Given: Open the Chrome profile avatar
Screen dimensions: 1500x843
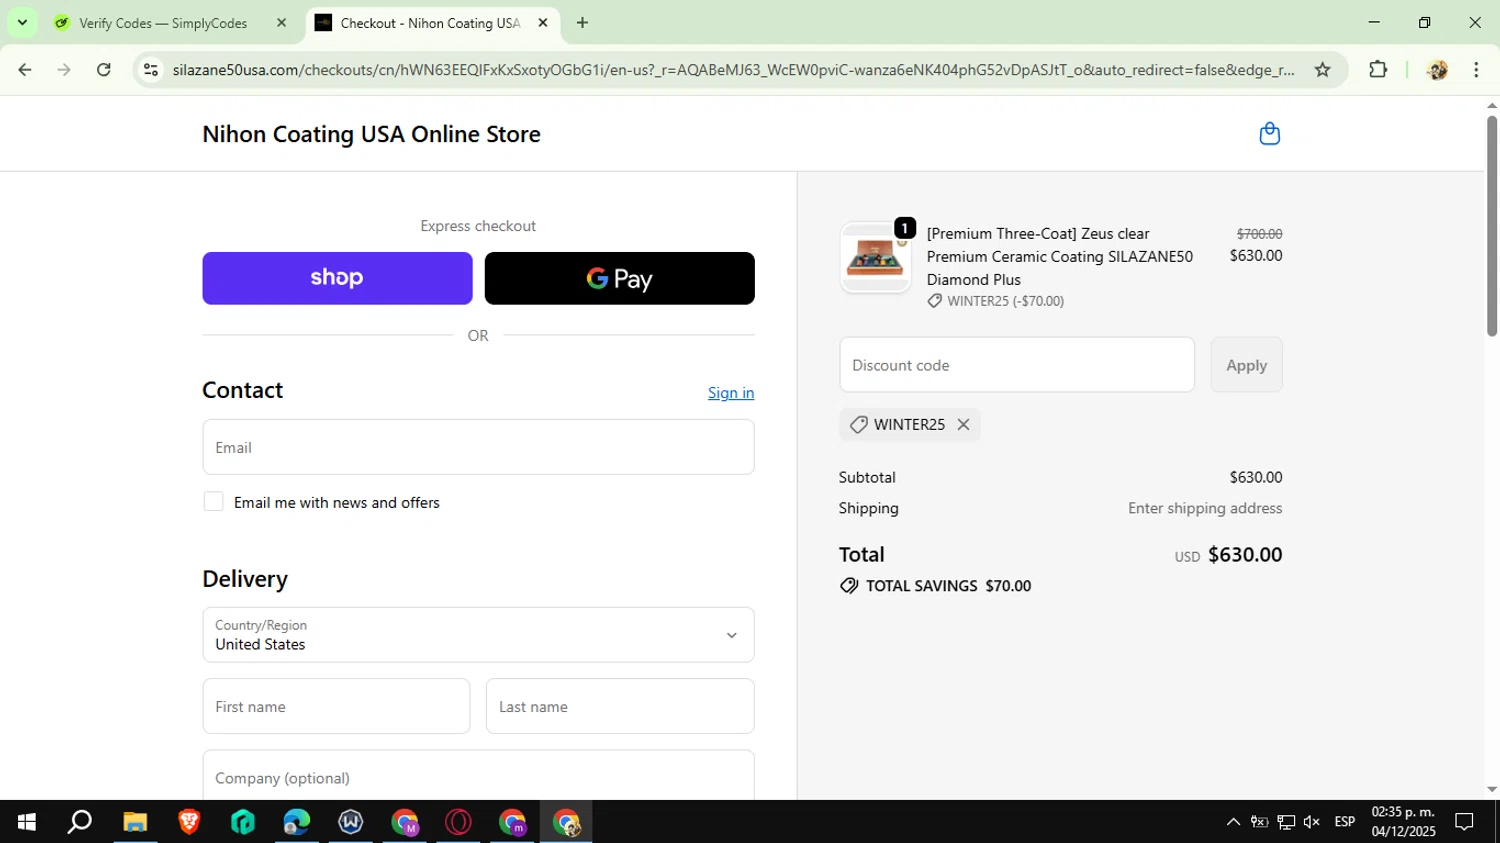Looking at the screenshot, I should [x=1437, y=69].
